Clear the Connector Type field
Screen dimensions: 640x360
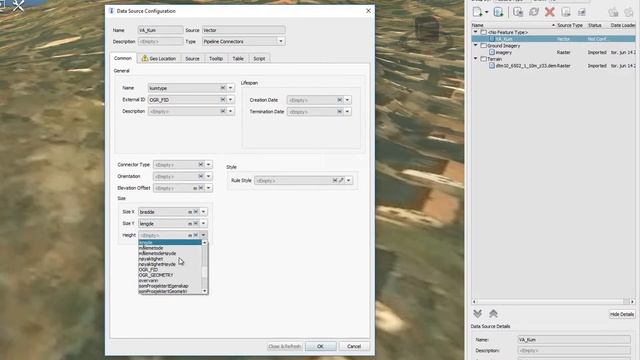[x=201, y=164]
